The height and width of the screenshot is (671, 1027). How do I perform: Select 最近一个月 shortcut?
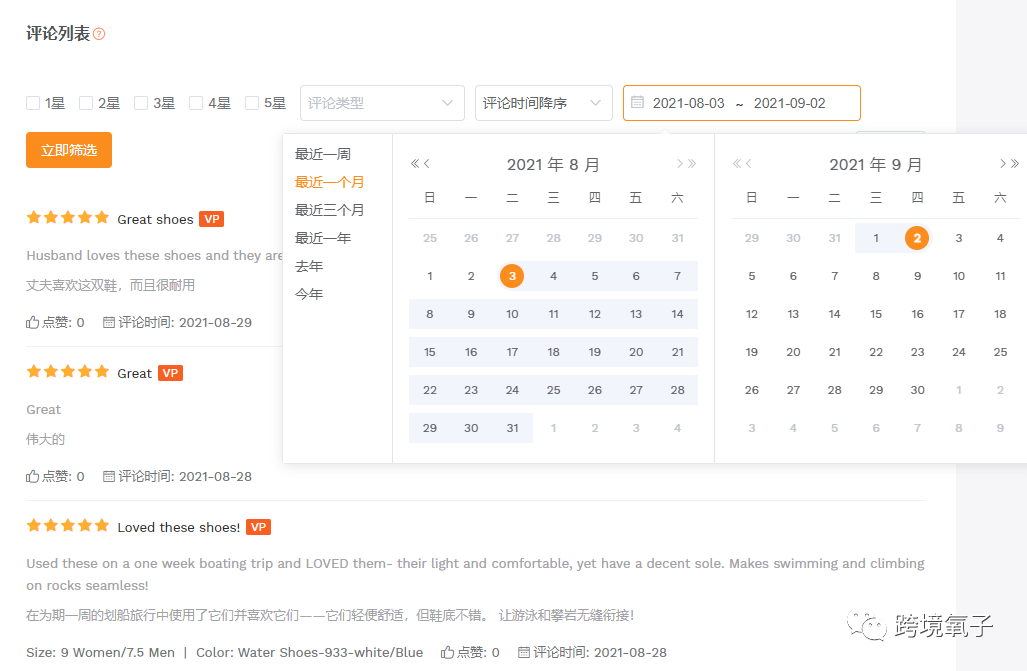click(329, 182)
